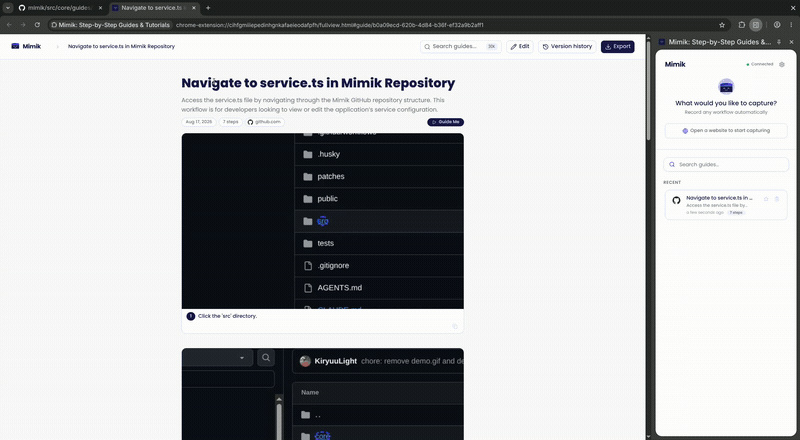
Task: Go back in browser history
Action: 9,25
